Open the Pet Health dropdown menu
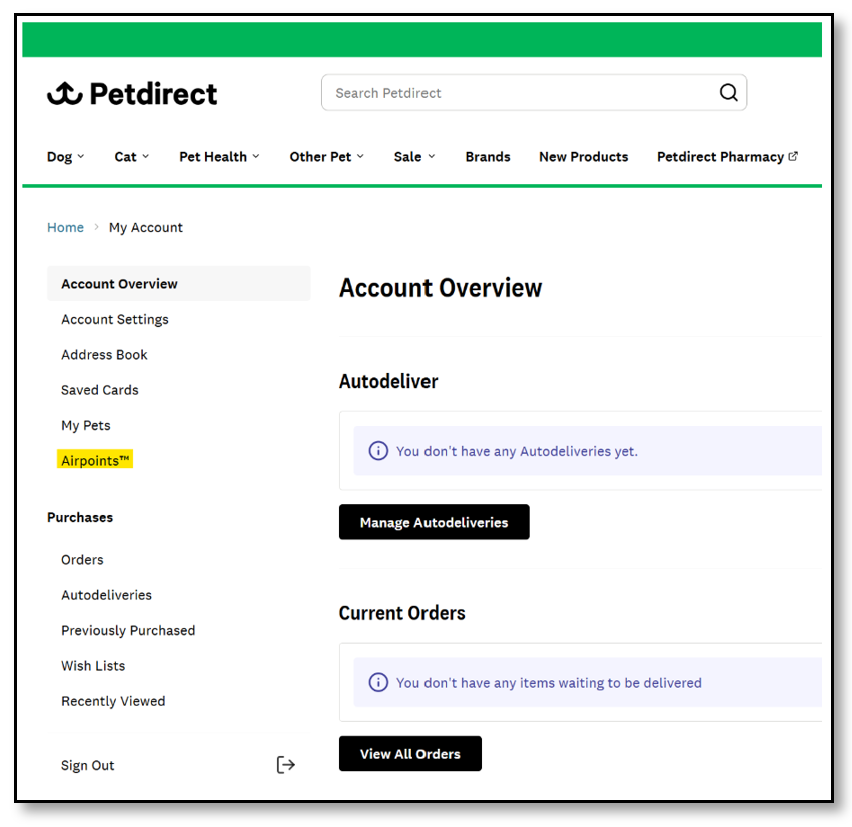 (x=219, y=156)
